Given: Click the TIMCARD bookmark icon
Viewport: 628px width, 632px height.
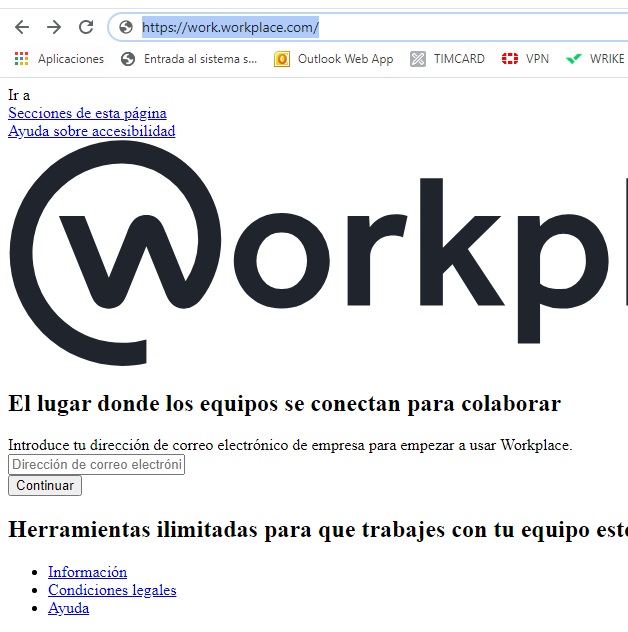Looking at the screenshot, I should (x=418, y=59).
